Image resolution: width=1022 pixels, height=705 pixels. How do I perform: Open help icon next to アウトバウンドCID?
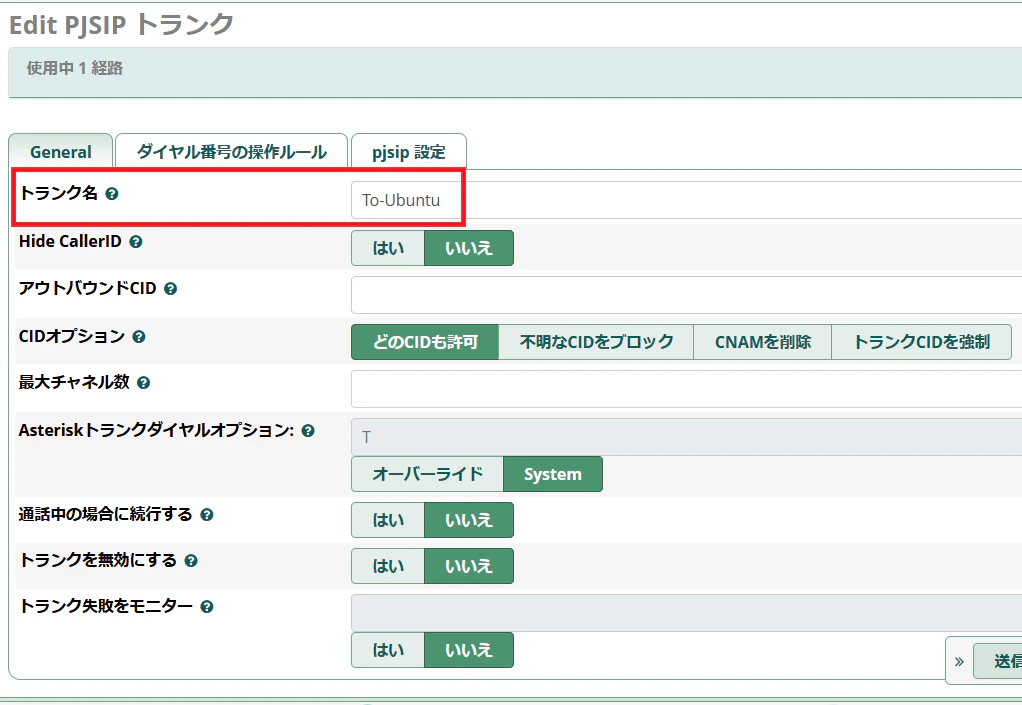(x=170, y=289)
